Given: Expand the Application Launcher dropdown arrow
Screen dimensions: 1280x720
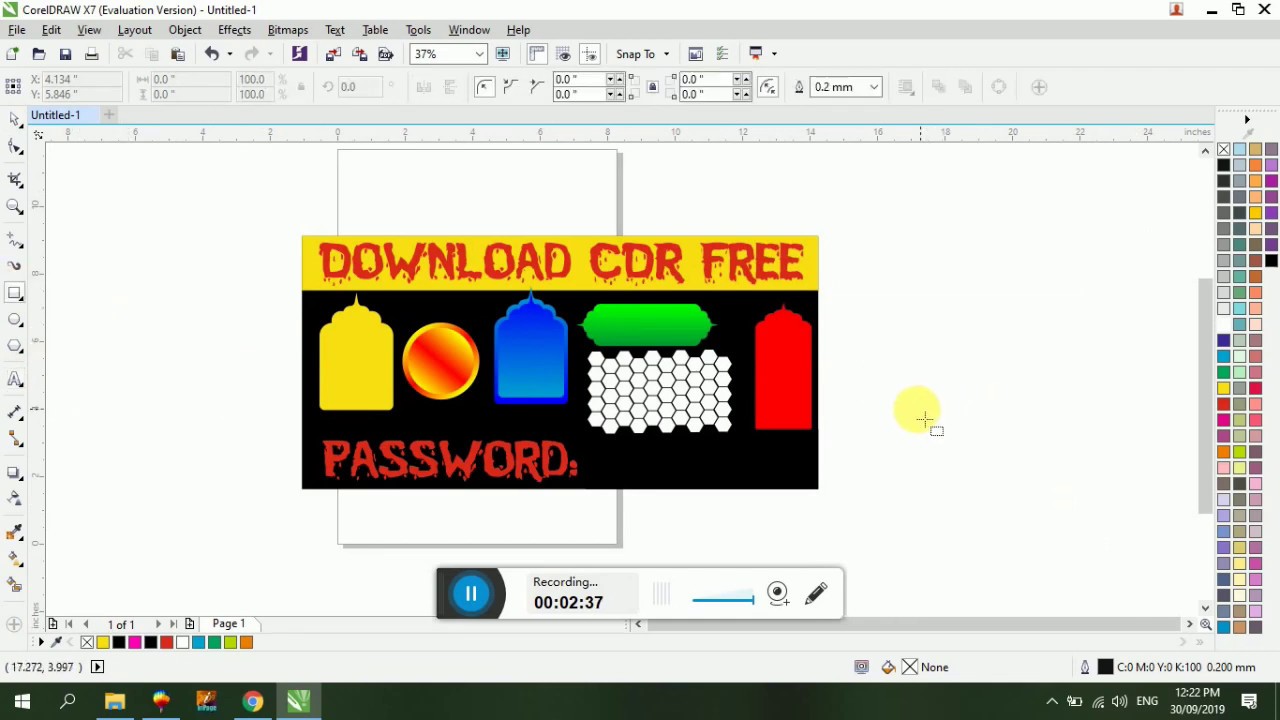Looking at the screenshot, I should 774,54.
